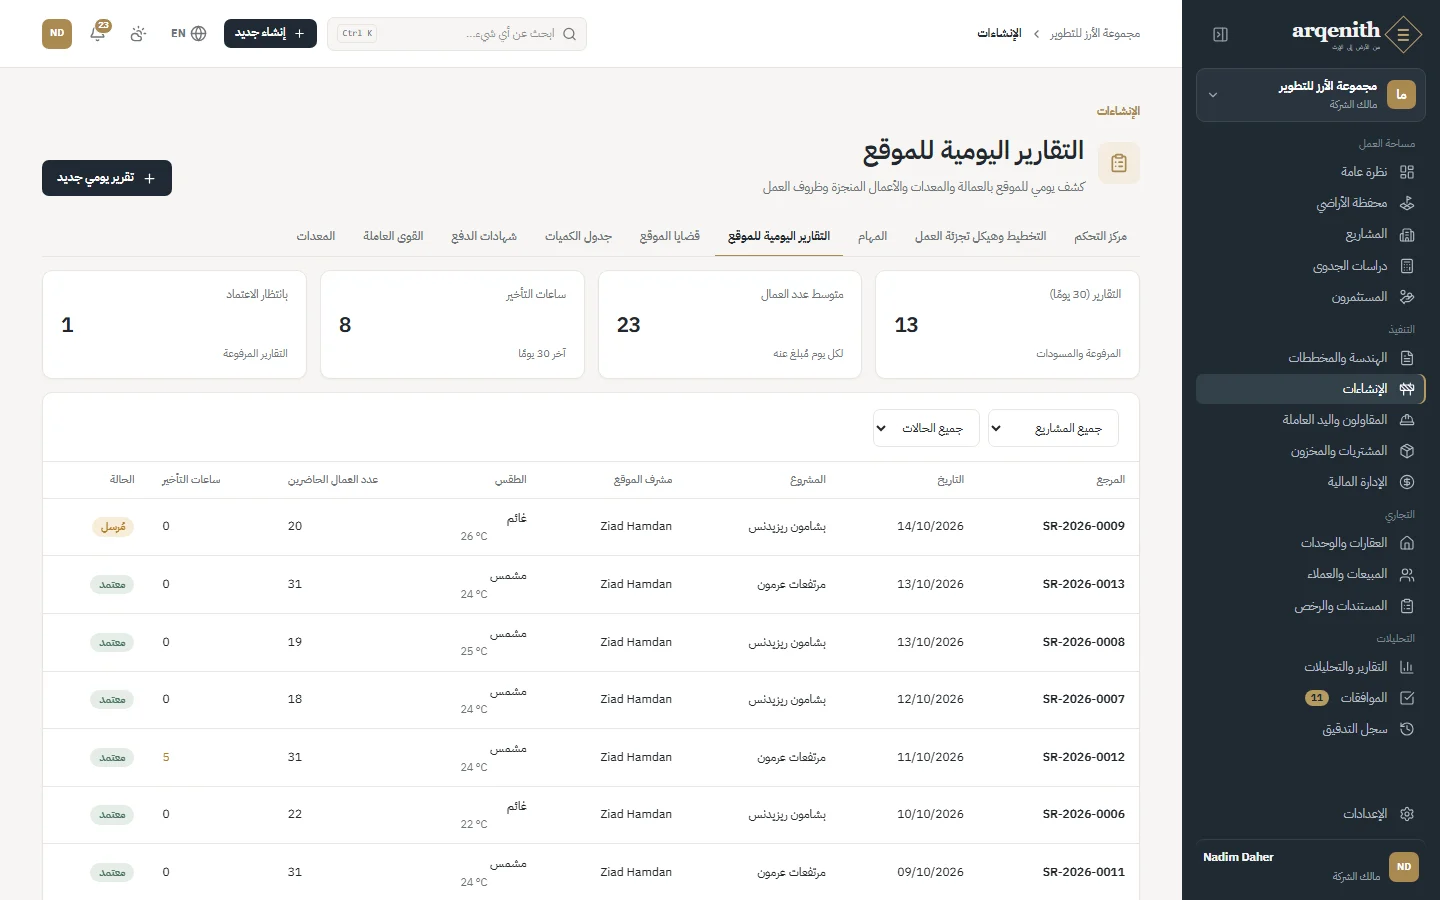Click the daily report clipboard header icon

coord(1119,163)
